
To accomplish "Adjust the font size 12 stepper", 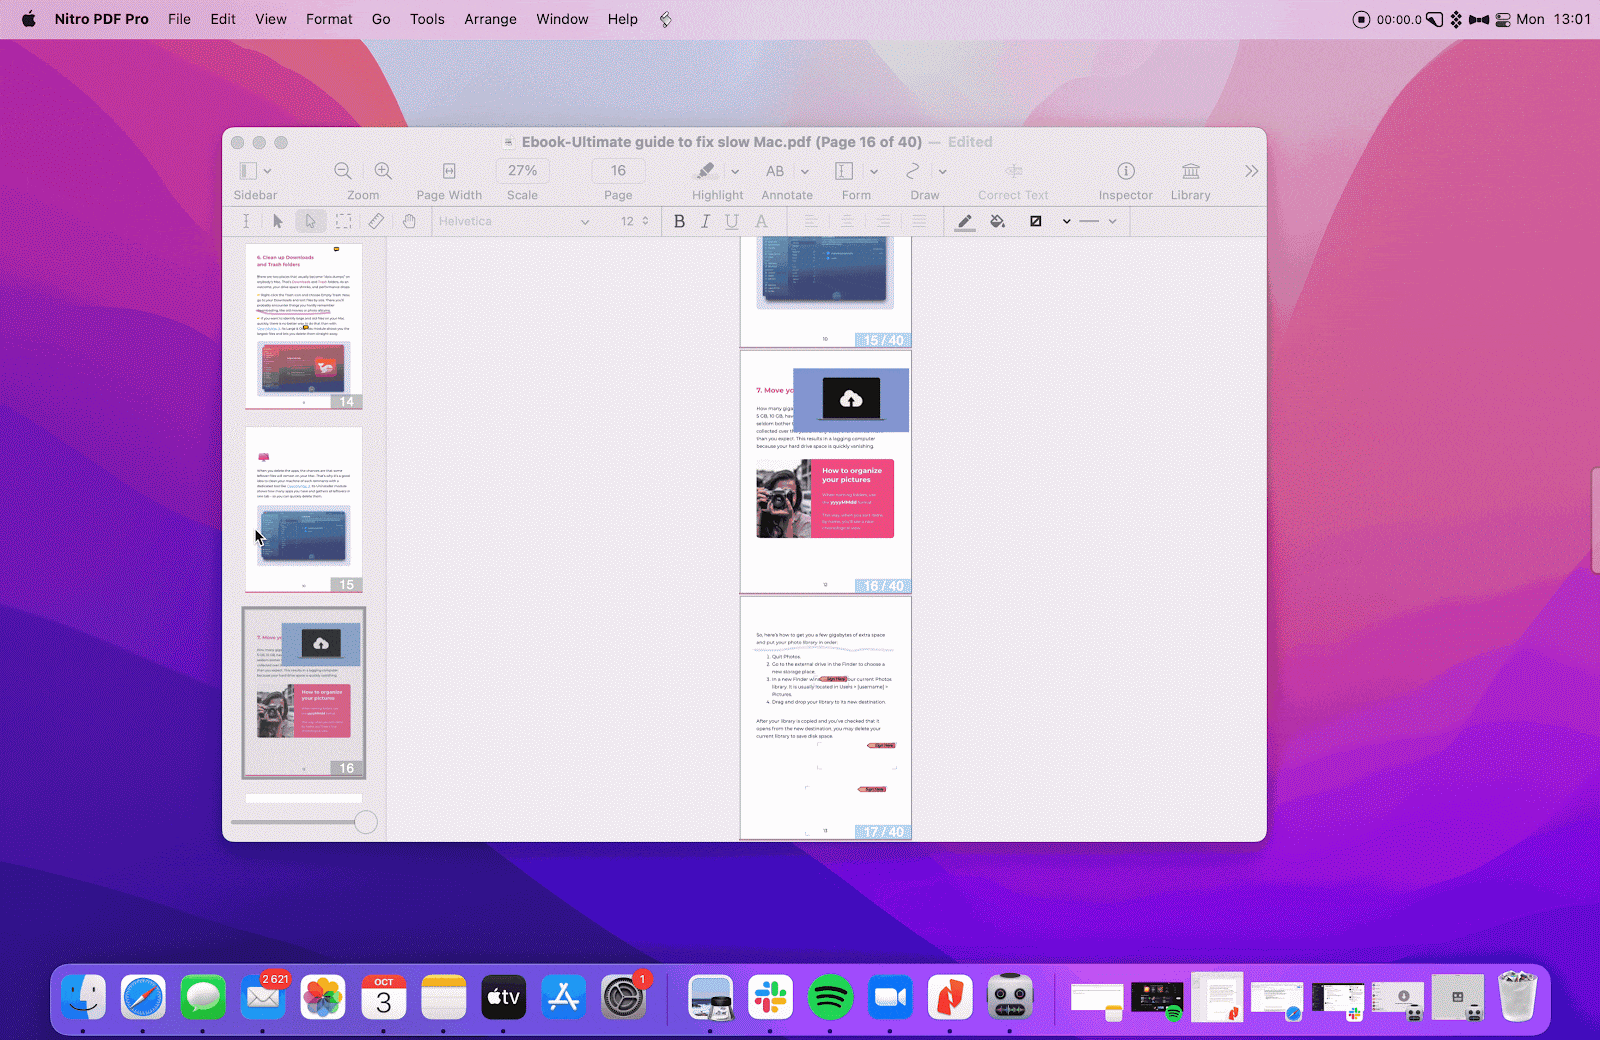I will pyautogui.click(x=645, y=221).
